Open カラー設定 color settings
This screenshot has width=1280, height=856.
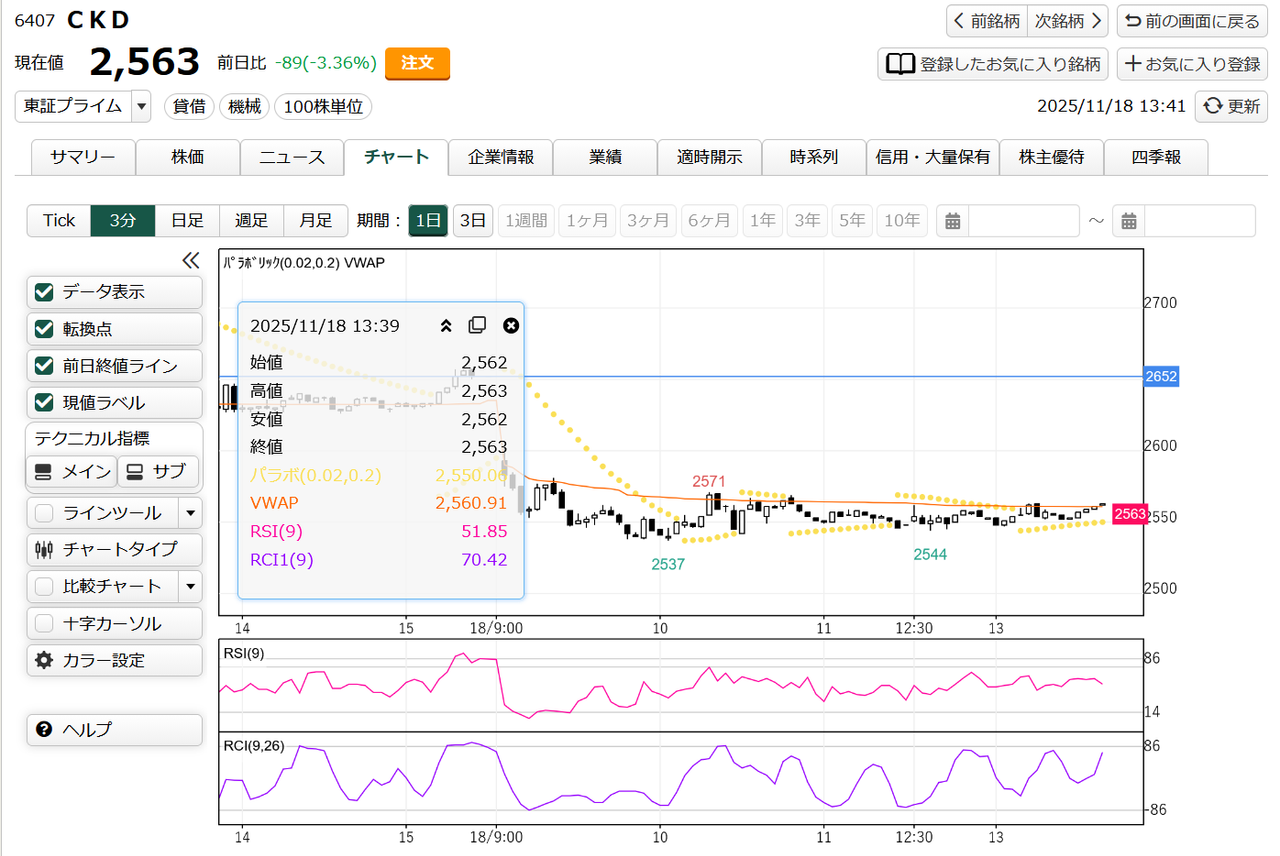point(114,660)
